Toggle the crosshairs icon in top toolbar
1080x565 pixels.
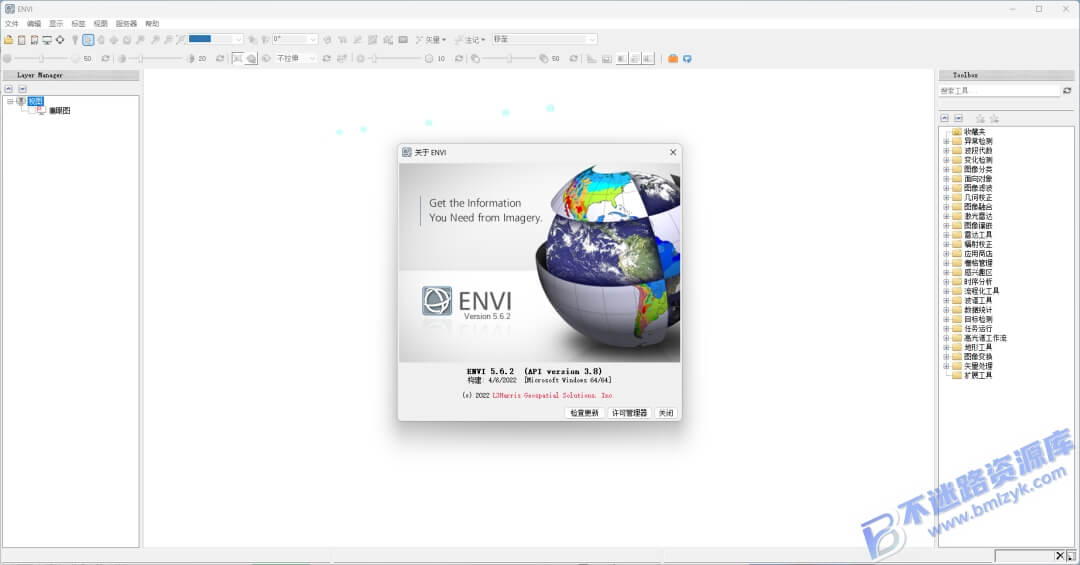60,40
